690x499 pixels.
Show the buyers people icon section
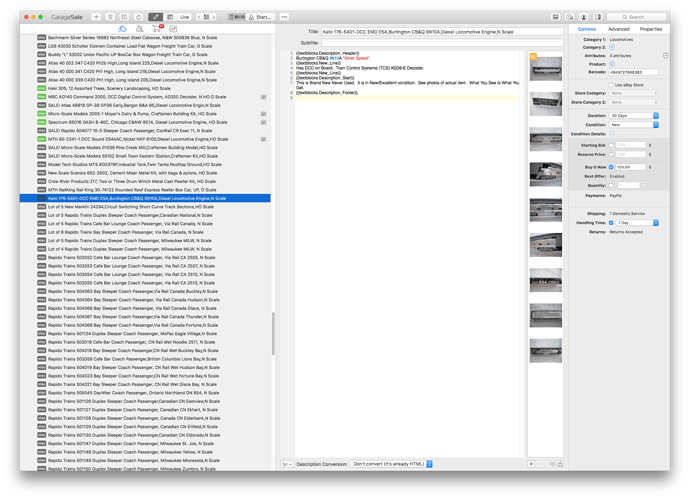pyautogui.click(x=139, y=29)
